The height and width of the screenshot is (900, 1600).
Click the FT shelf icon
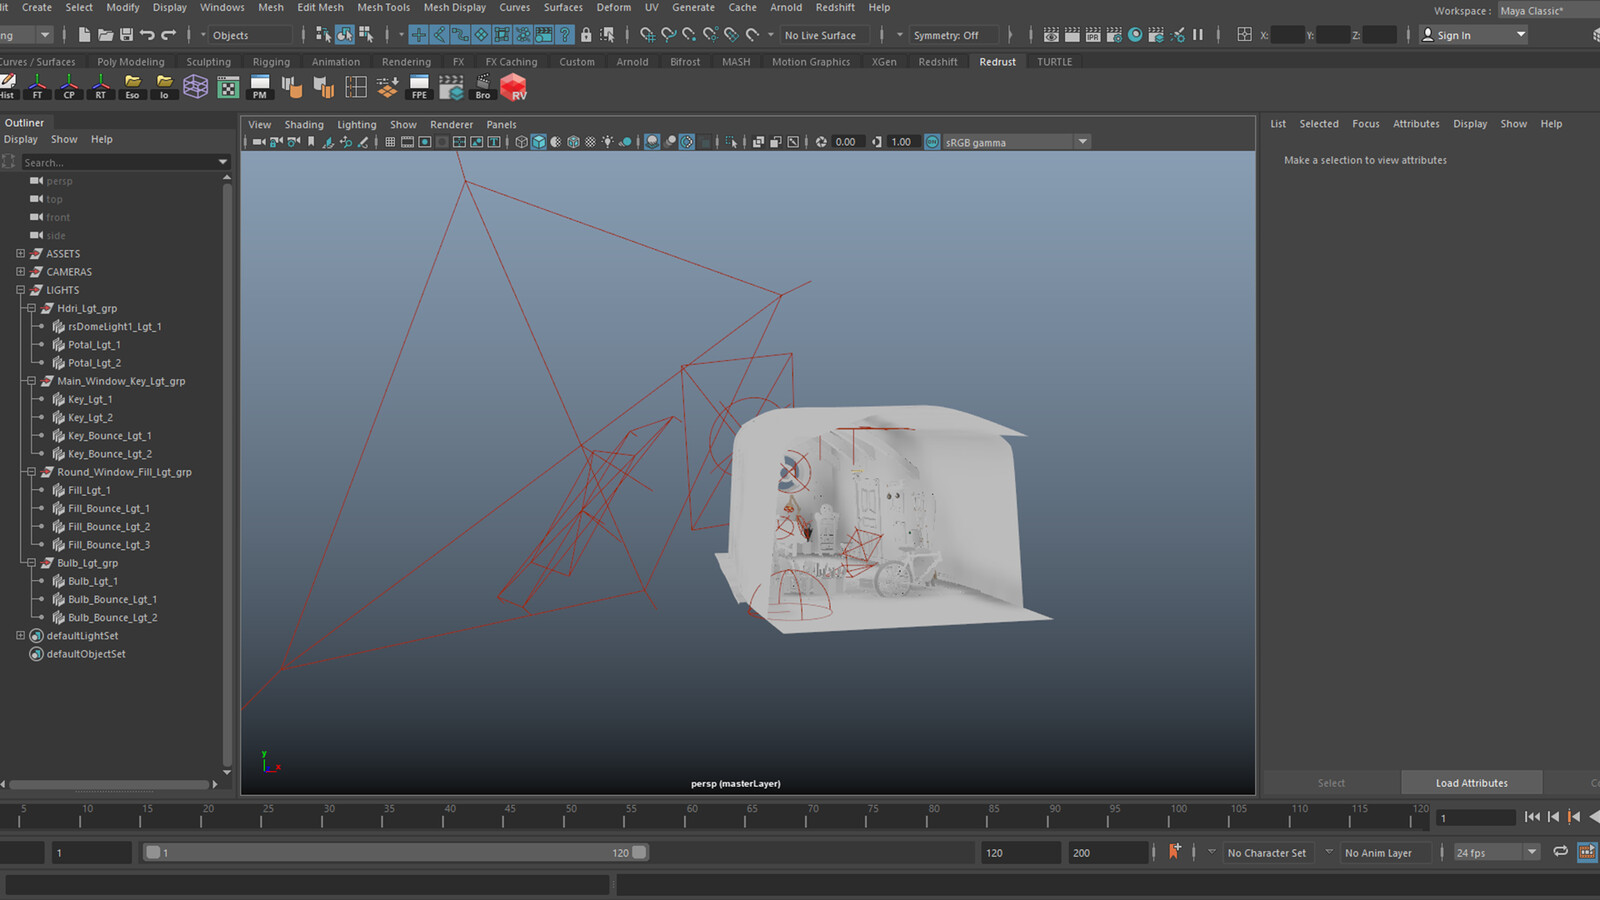(x=37, y=88)
